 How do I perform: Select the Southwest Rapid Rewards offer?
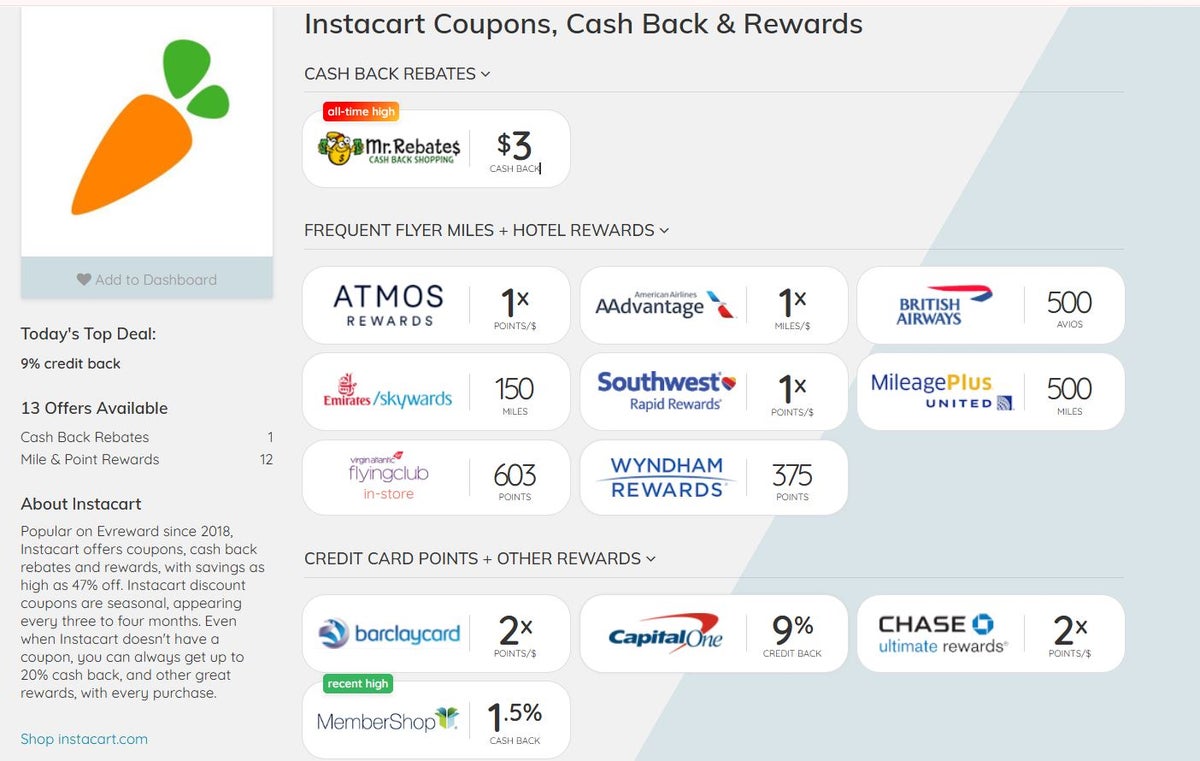point(713,391)
